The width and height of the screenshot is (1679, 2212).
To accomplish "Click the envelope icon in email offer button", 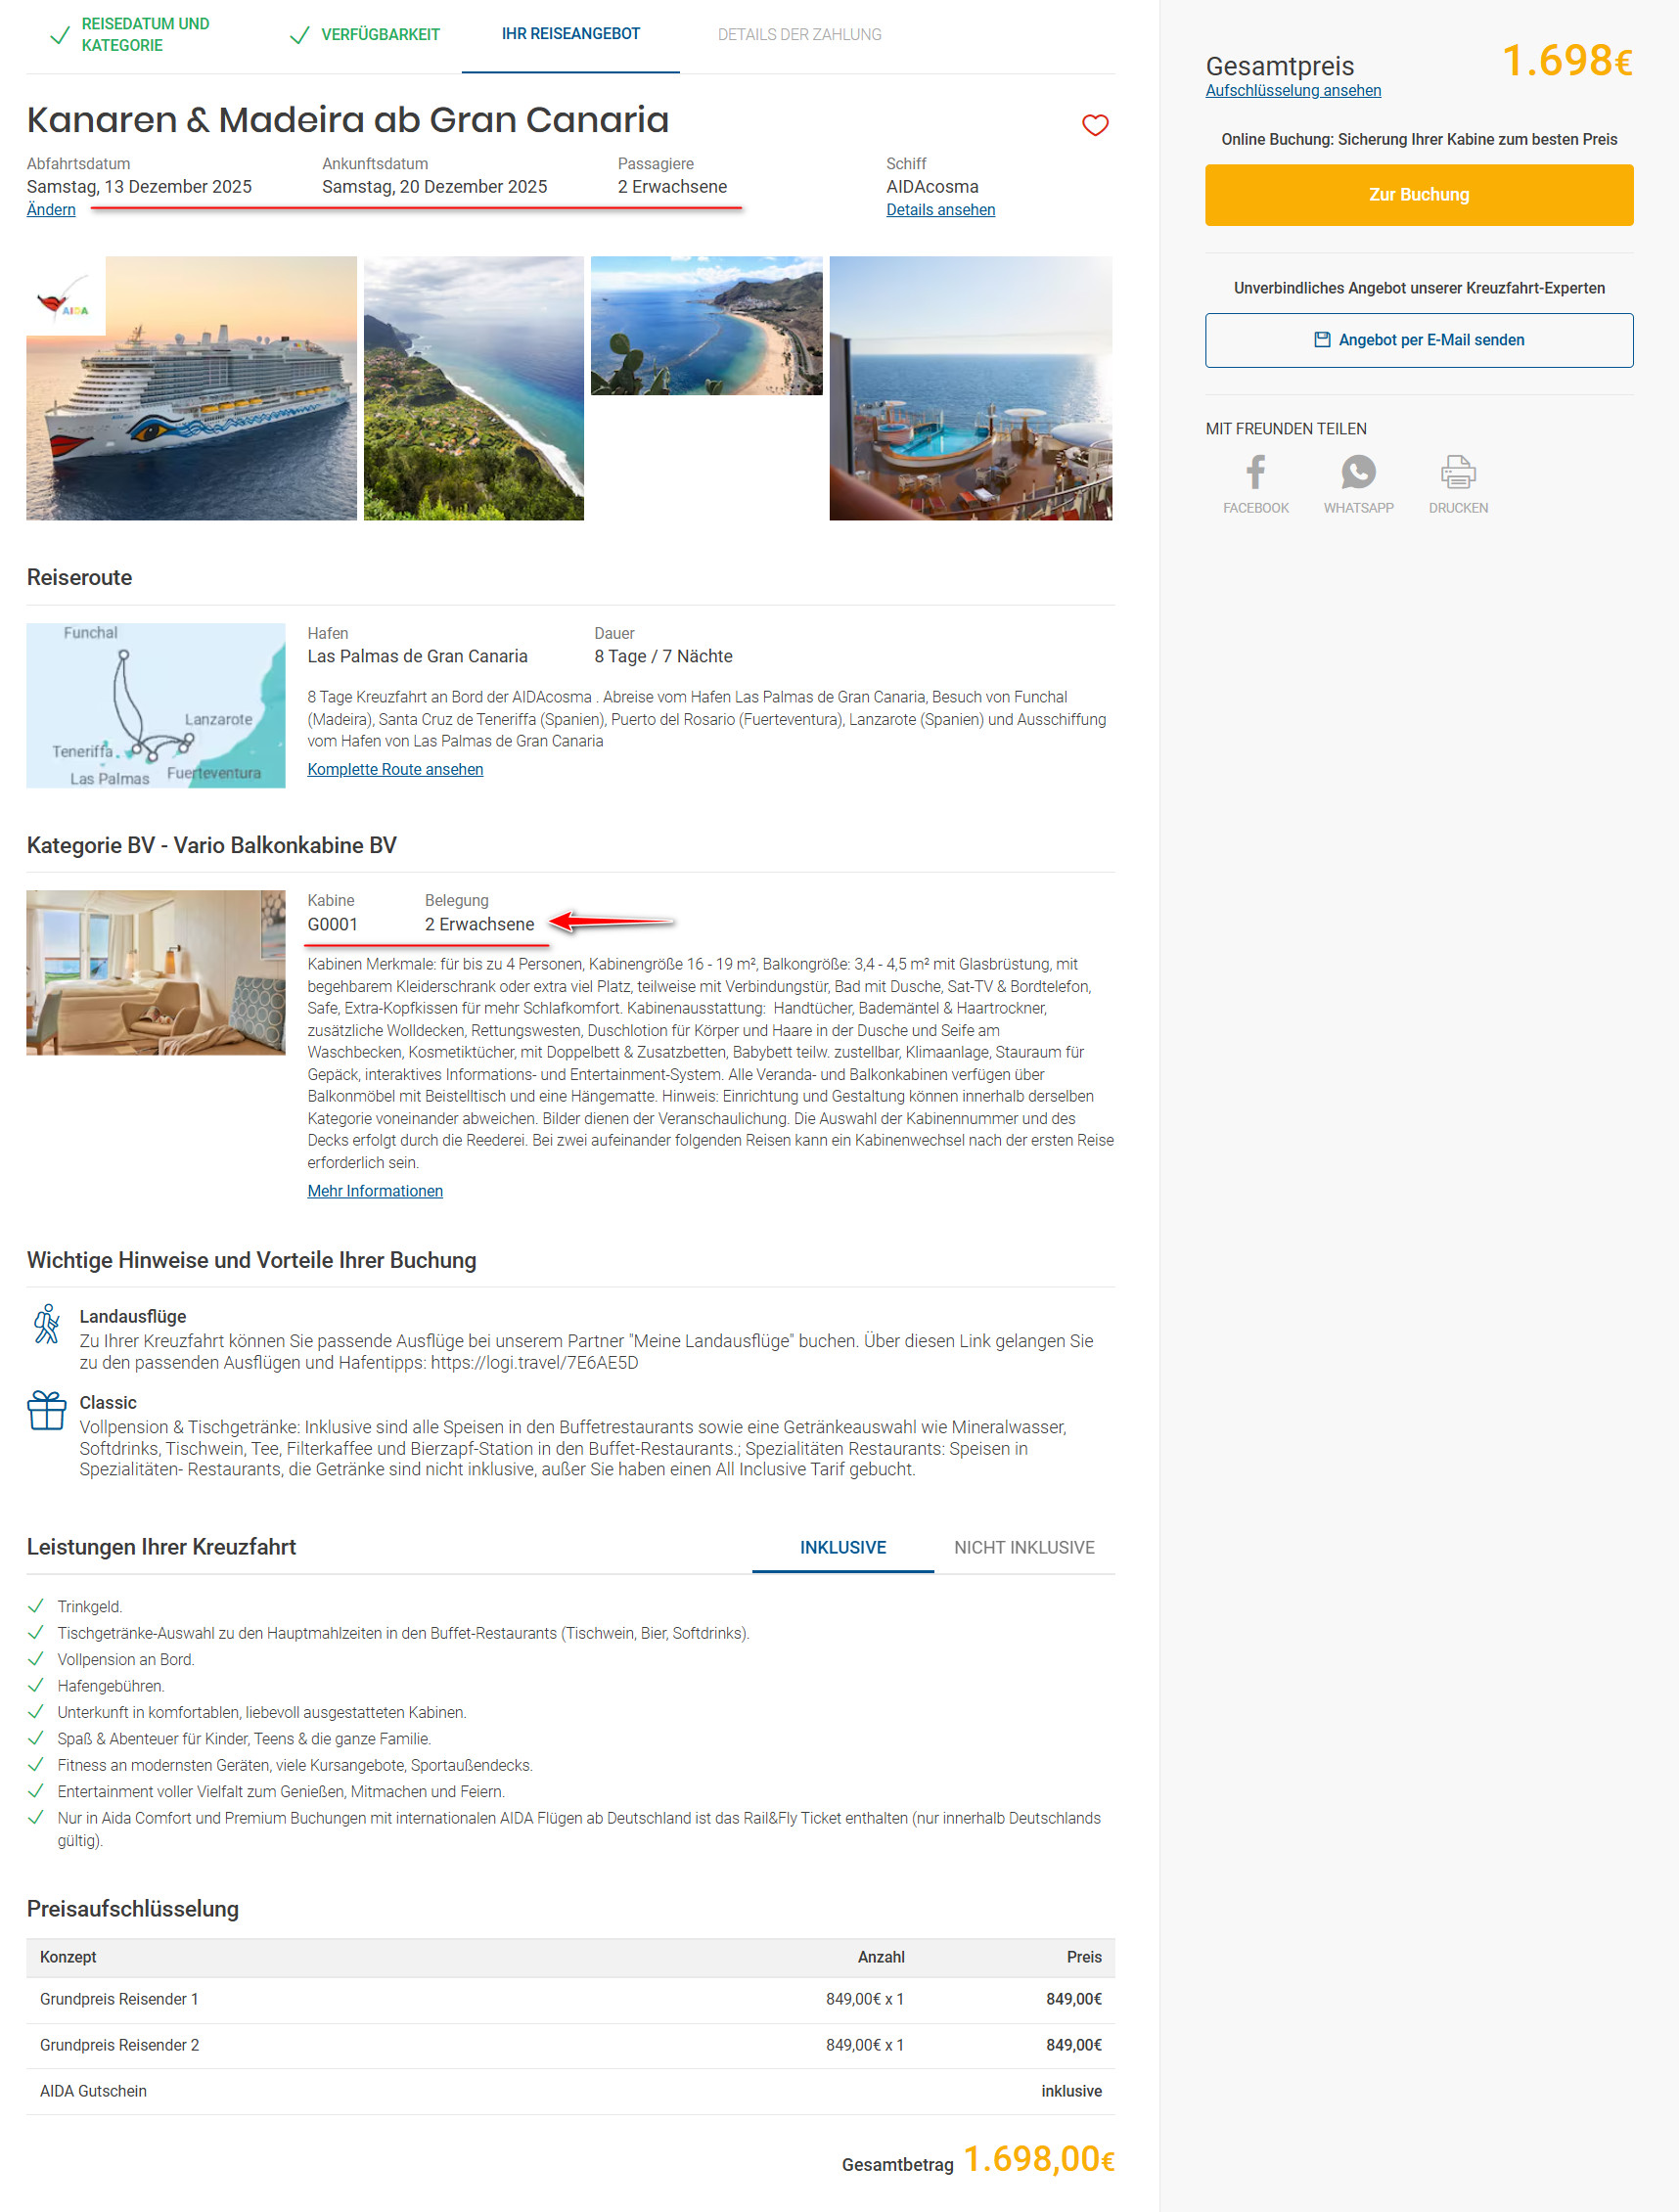I will [x=1321, y=340].
